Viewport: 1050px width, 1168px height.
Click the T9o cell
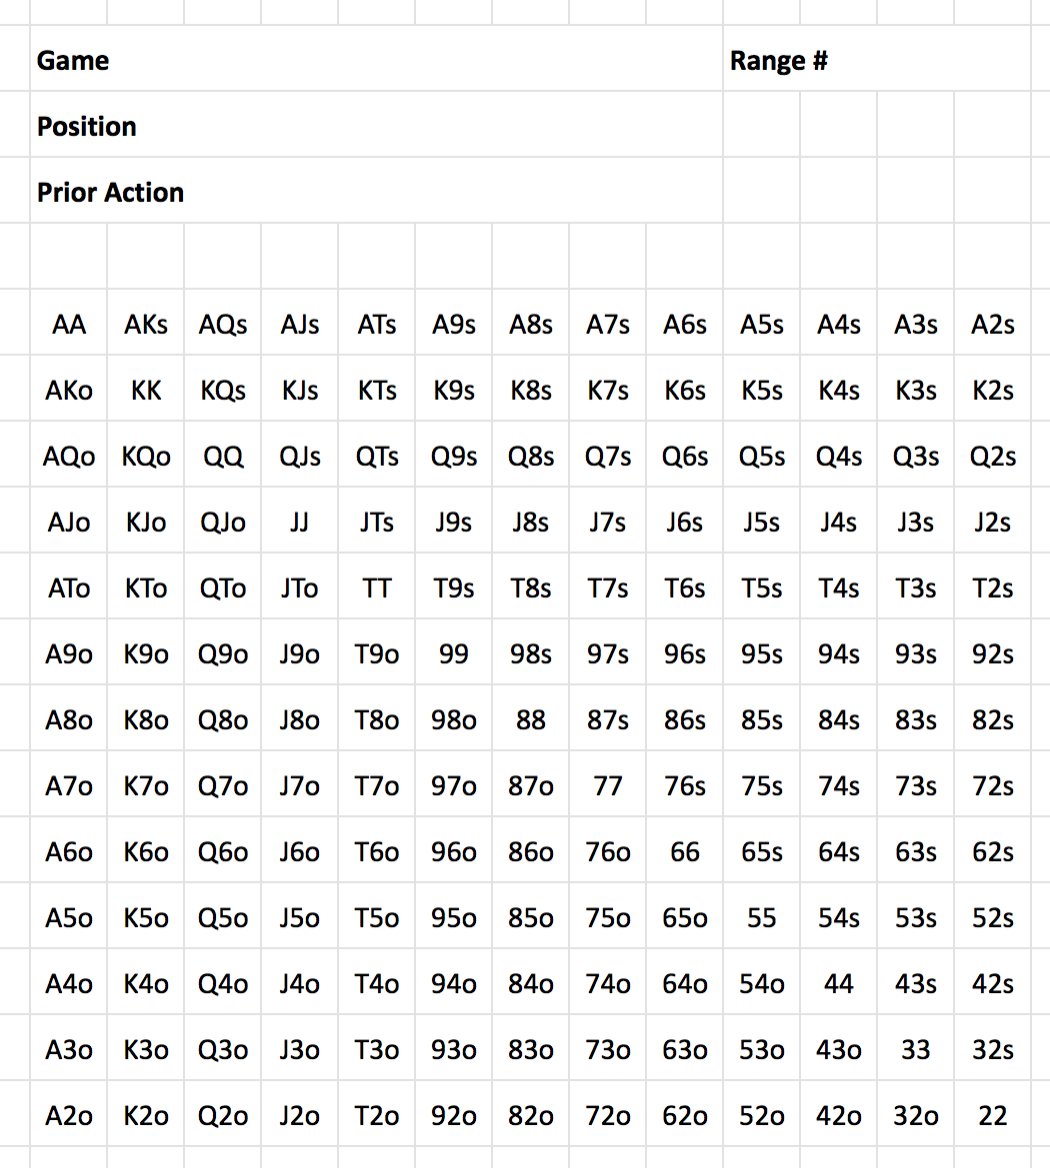point(377,655)
